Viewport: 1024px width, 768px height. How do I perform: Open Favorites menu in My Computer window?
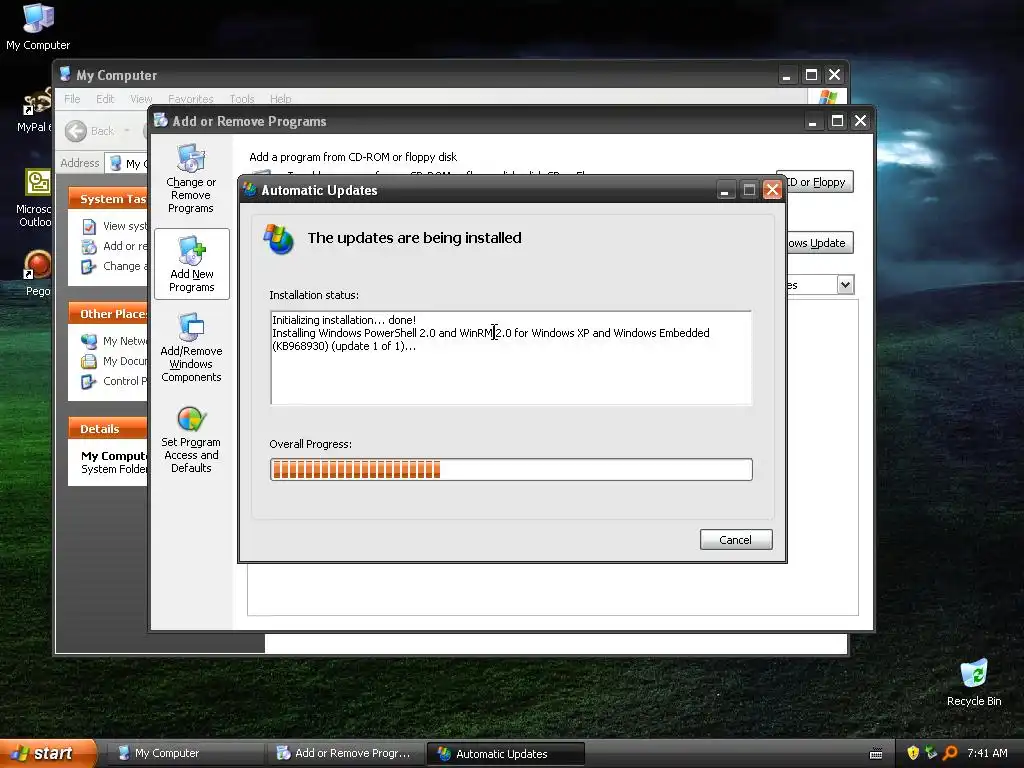[190, 99]
